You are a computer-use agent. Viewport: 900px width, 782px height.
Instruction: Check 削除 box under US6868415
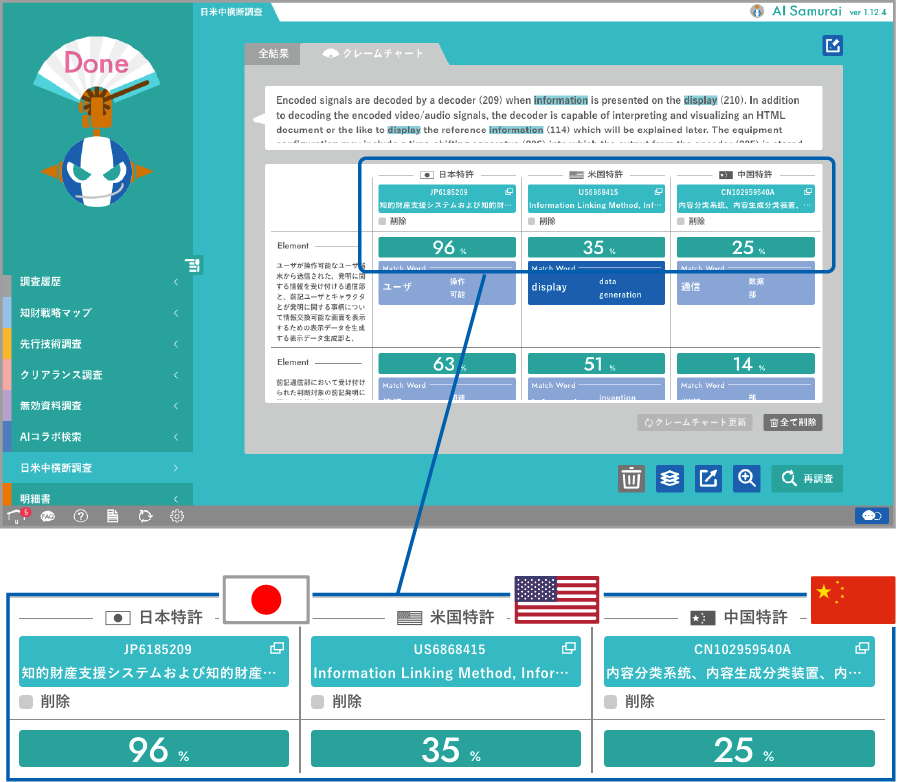pyautogui.click(x=532, y=221)
